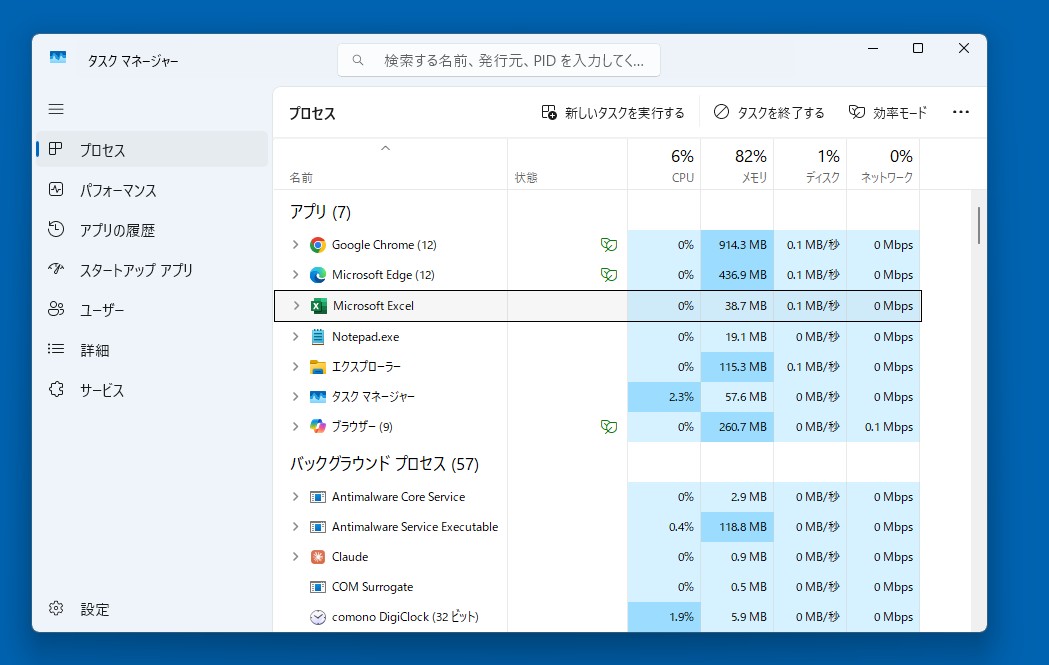This screenshot has height=665, width=1049.
Task: Sort by ネットワーク column header
Action: point(883,165)
